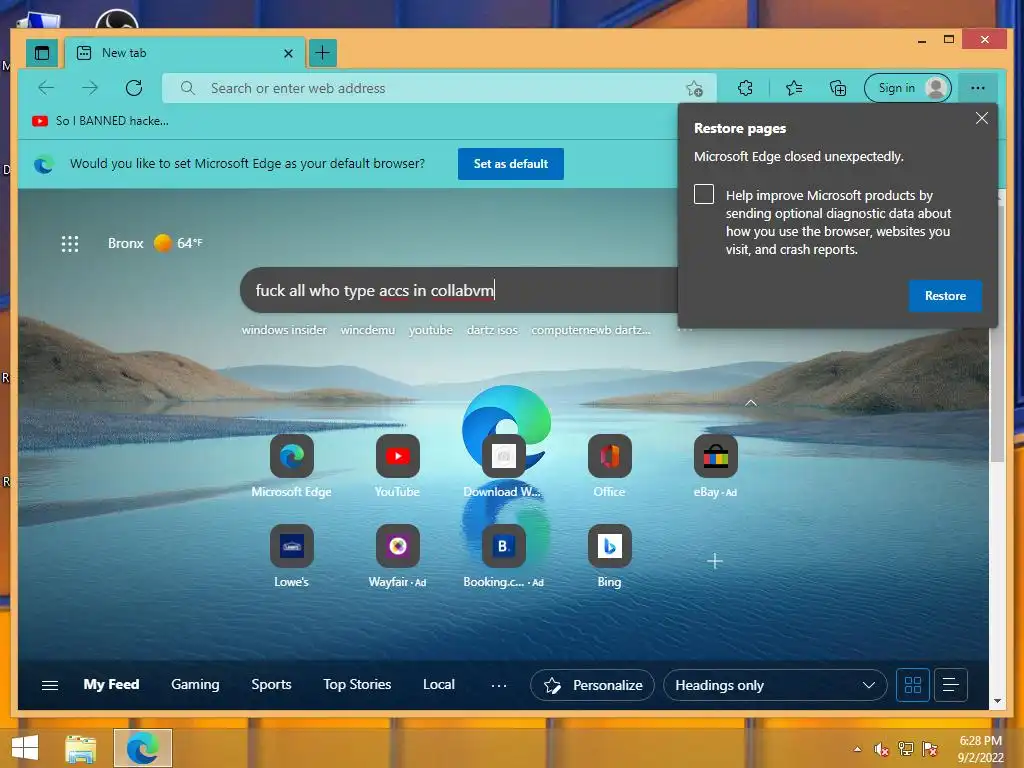Open Action Center flag tray icon

(x=930, y=749)
